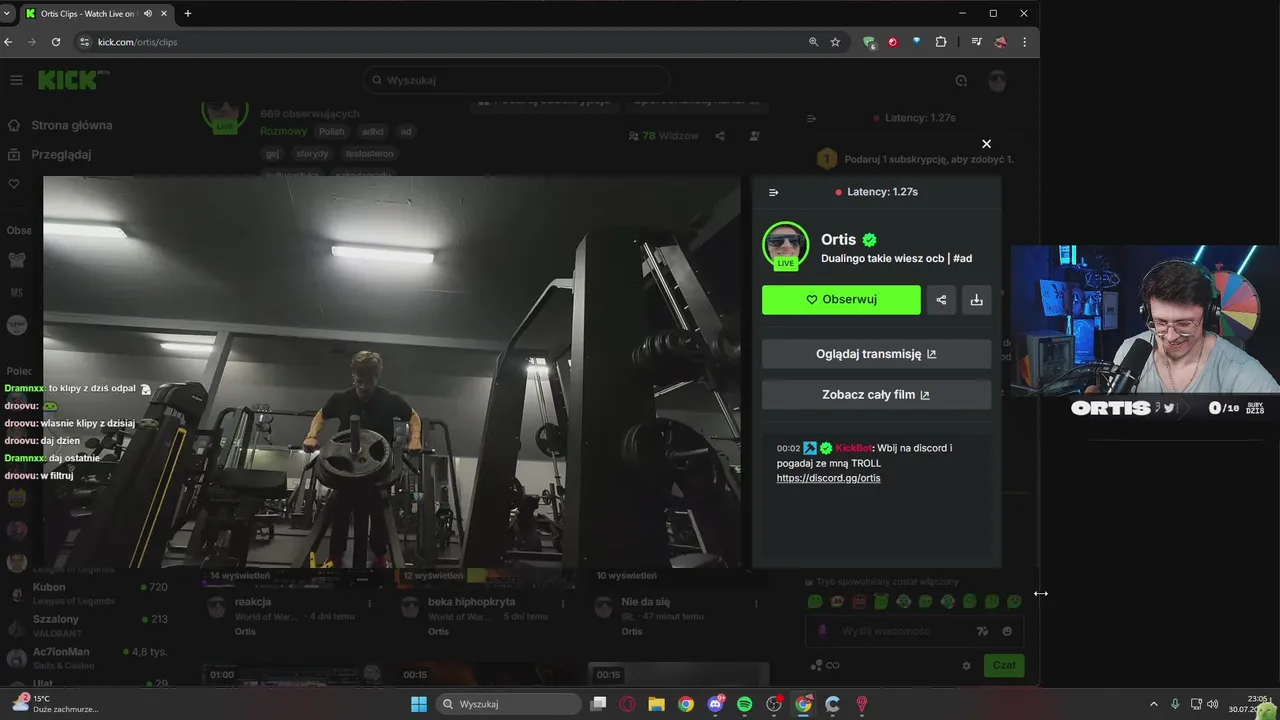The image size is (1280, 720).
Task: Show hidden system tray icons chevron
Action: [1153, 704]
